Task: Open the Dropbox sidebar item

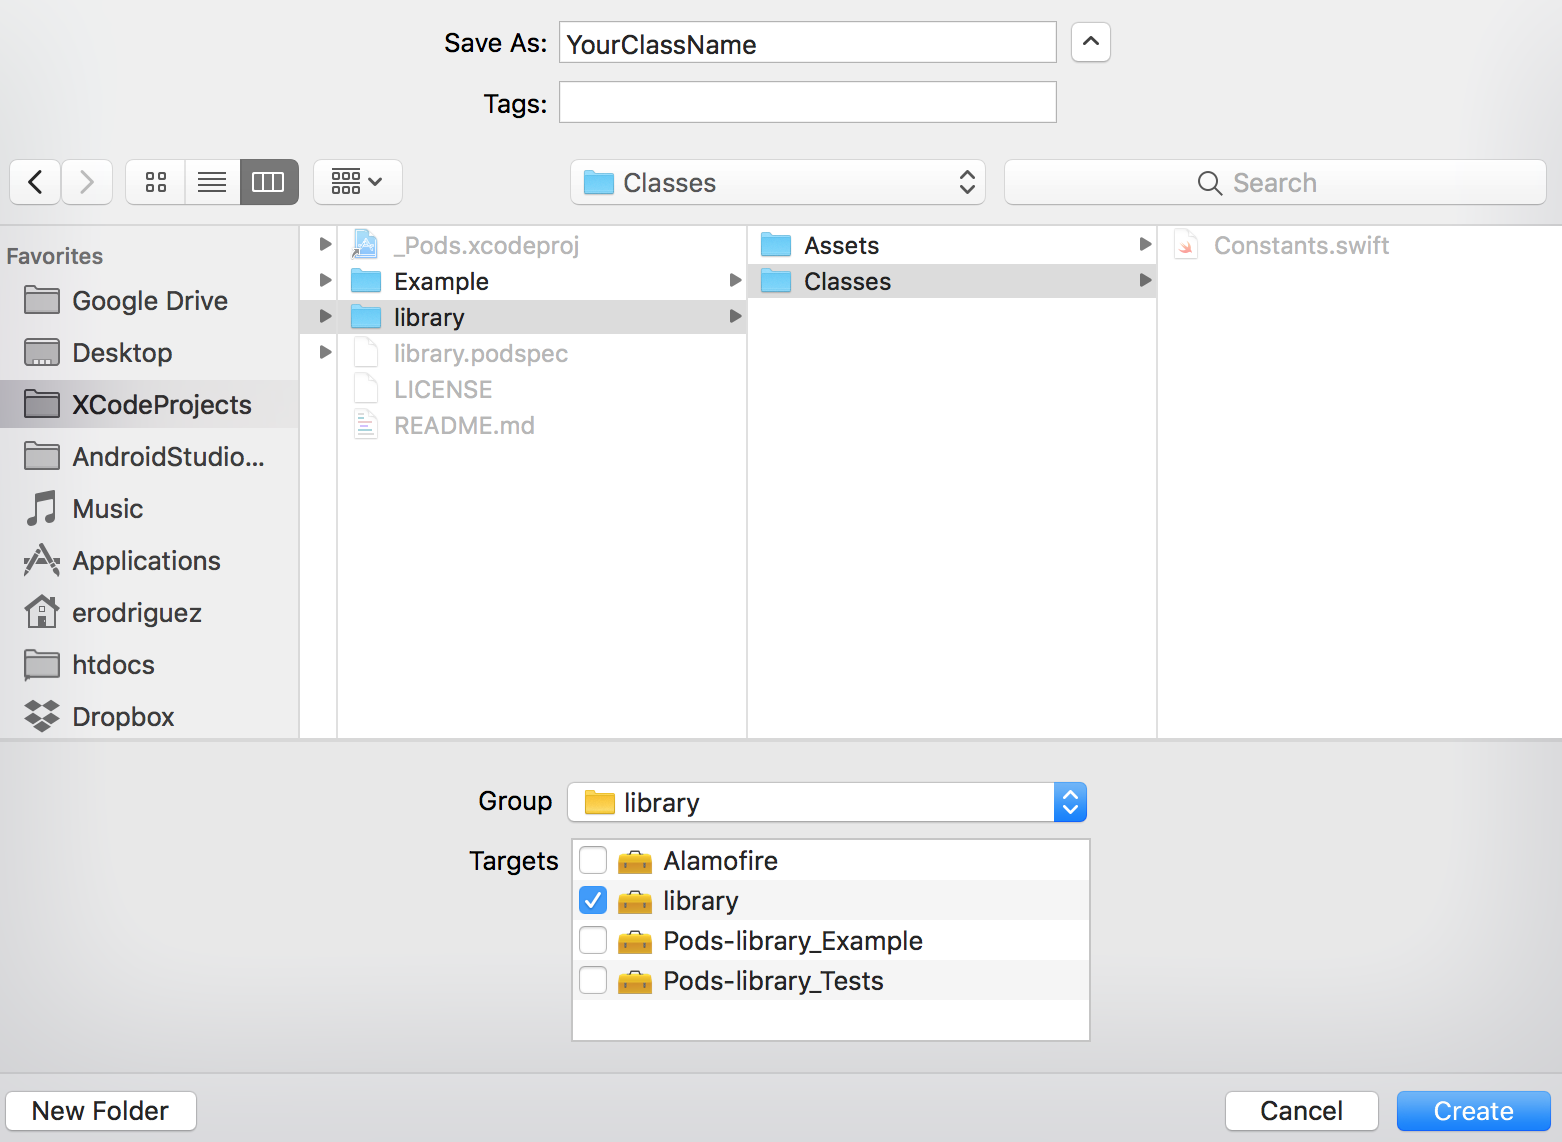Action: [x=122, y=716]
